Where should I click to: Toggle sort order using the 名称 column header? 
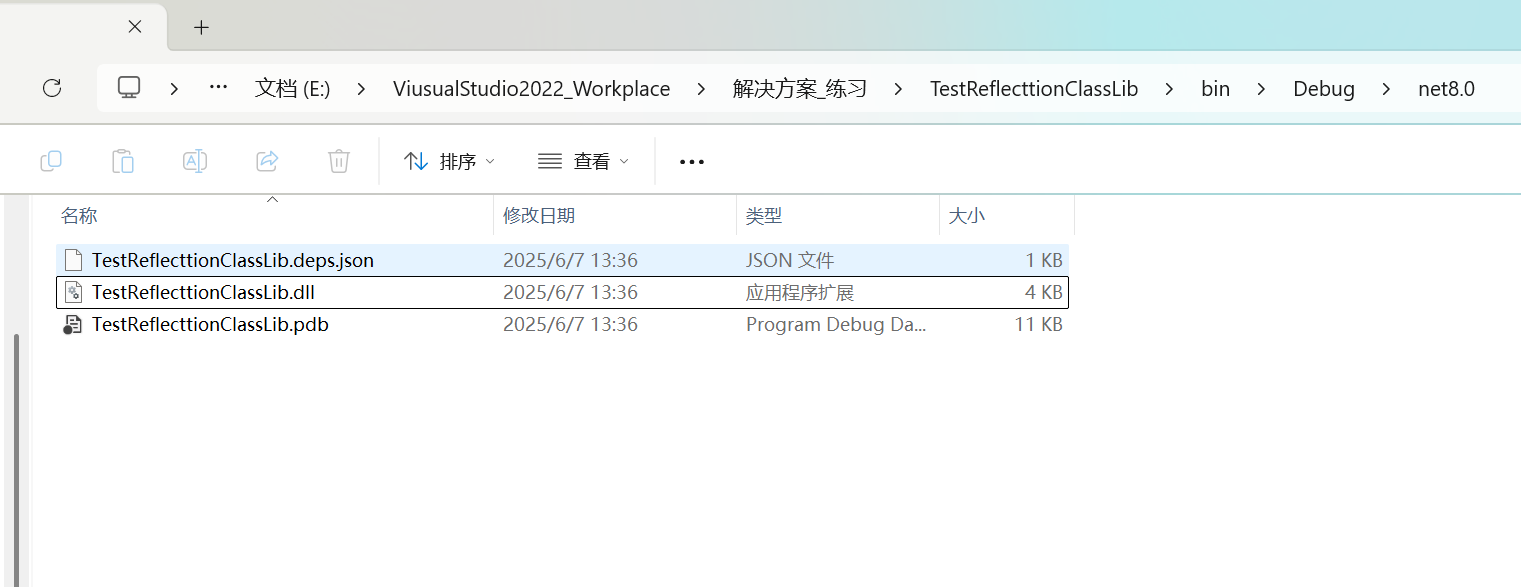tap(78, 214)
